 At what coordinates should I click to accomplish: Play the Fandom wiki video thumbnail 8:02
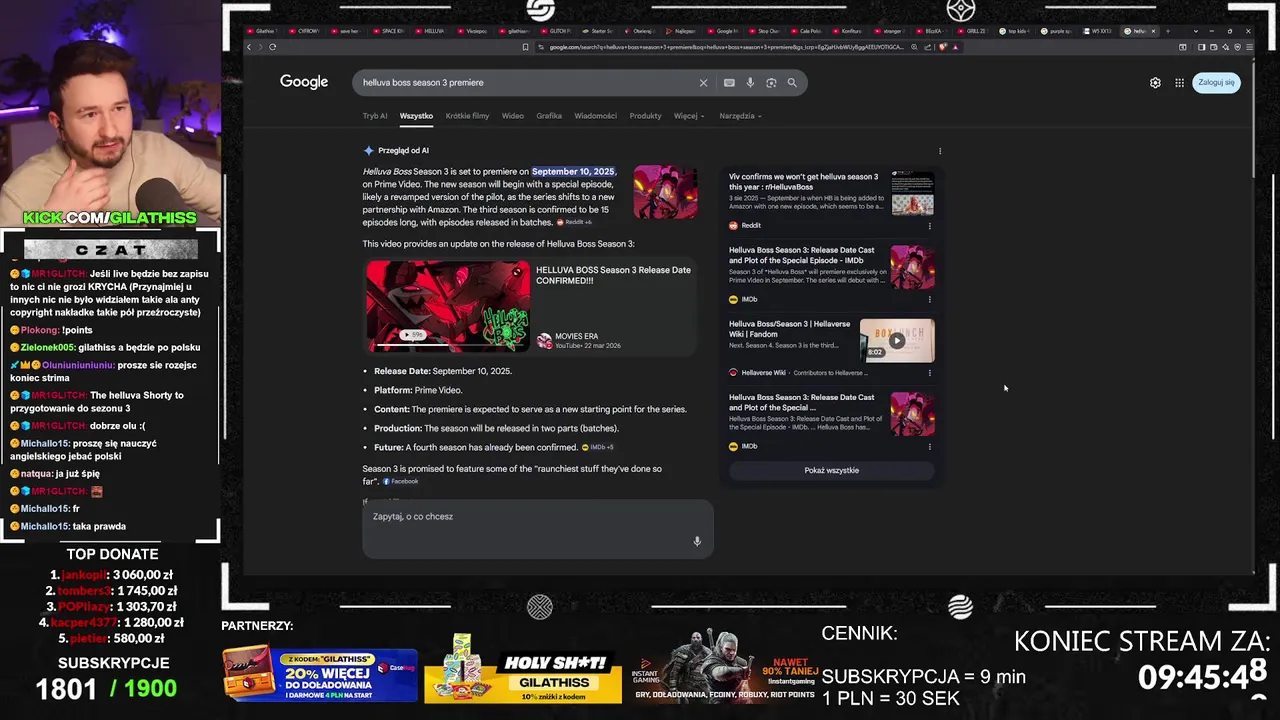tap(897, 340)
